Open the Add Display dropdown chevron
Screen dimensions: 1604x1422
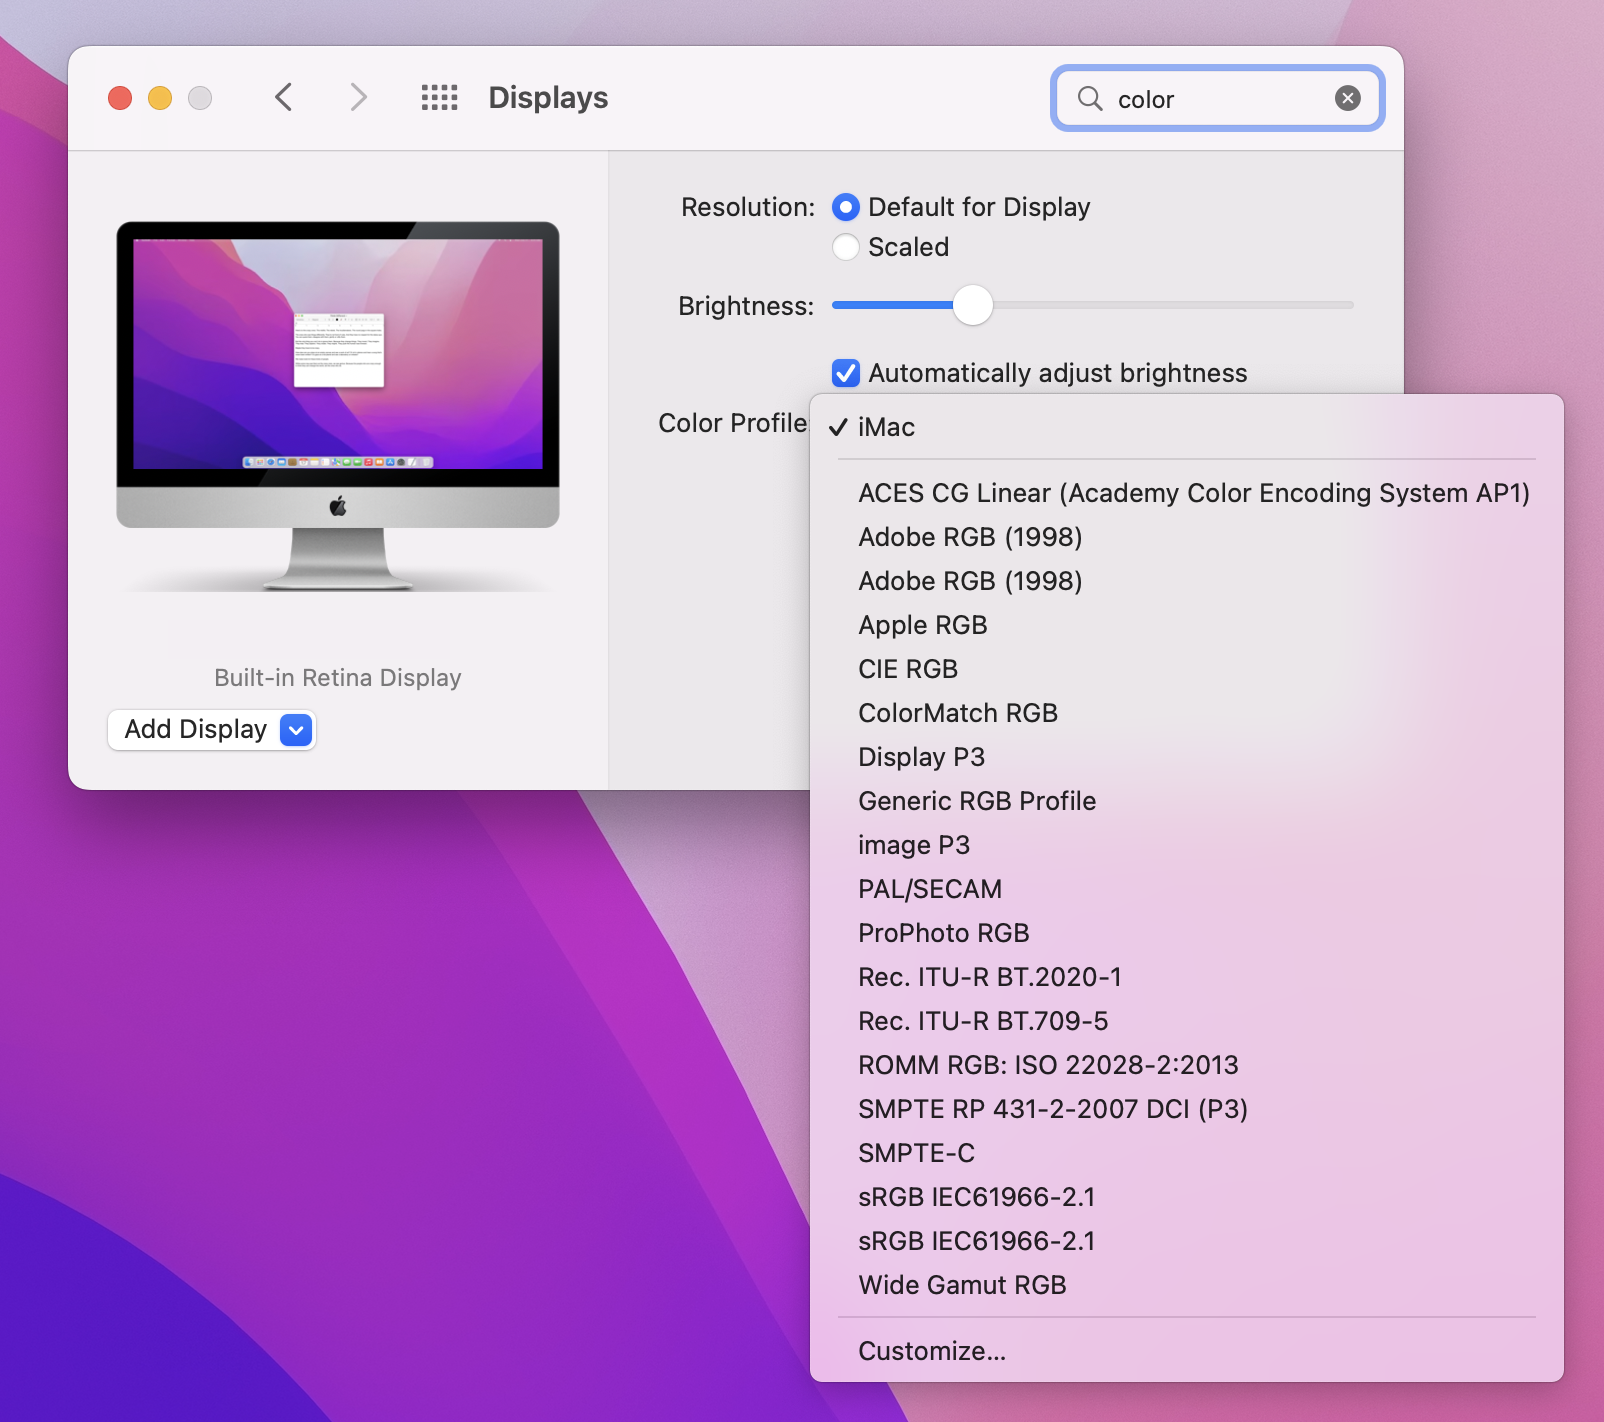(295, 730)
